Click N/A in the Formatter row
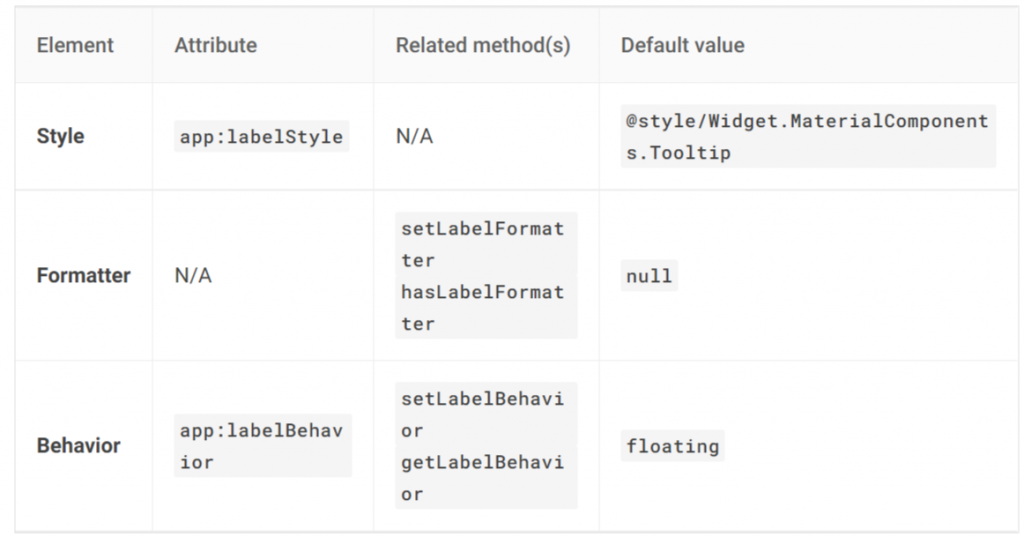The height and width of the screenshot is (537, 1024). [193, 275]
